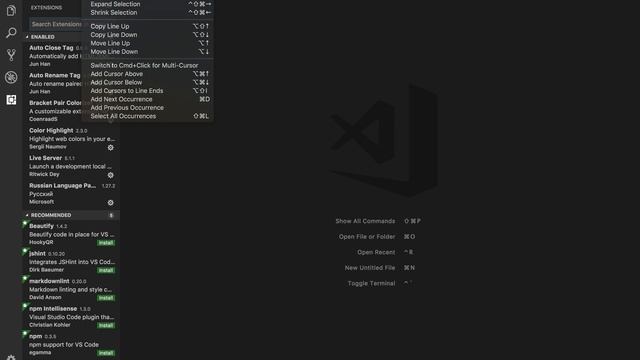Click the recommended count badge
This screenshot has width=640, height=360.
coord(111,215)
